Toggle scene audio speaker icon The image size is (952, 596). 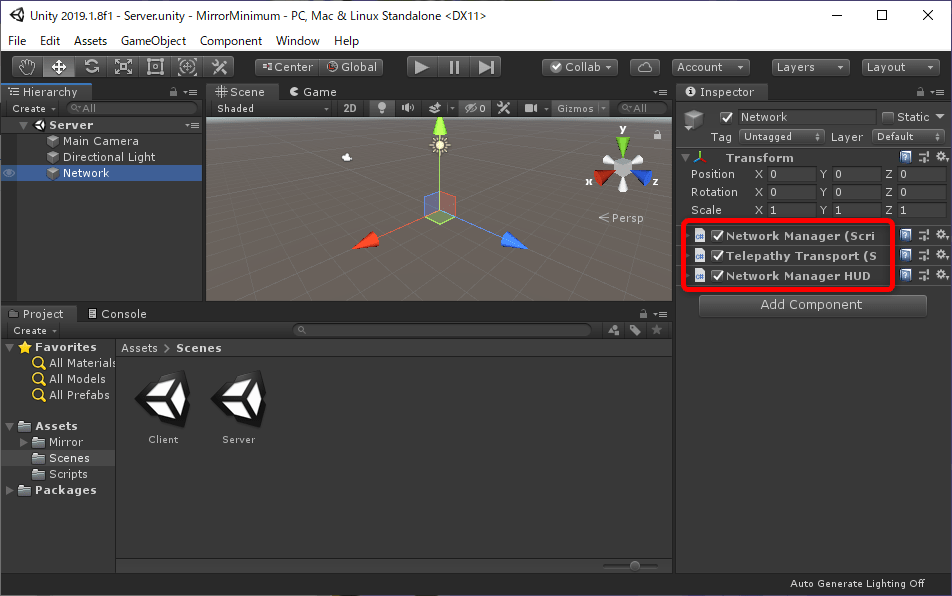(407, 108)
